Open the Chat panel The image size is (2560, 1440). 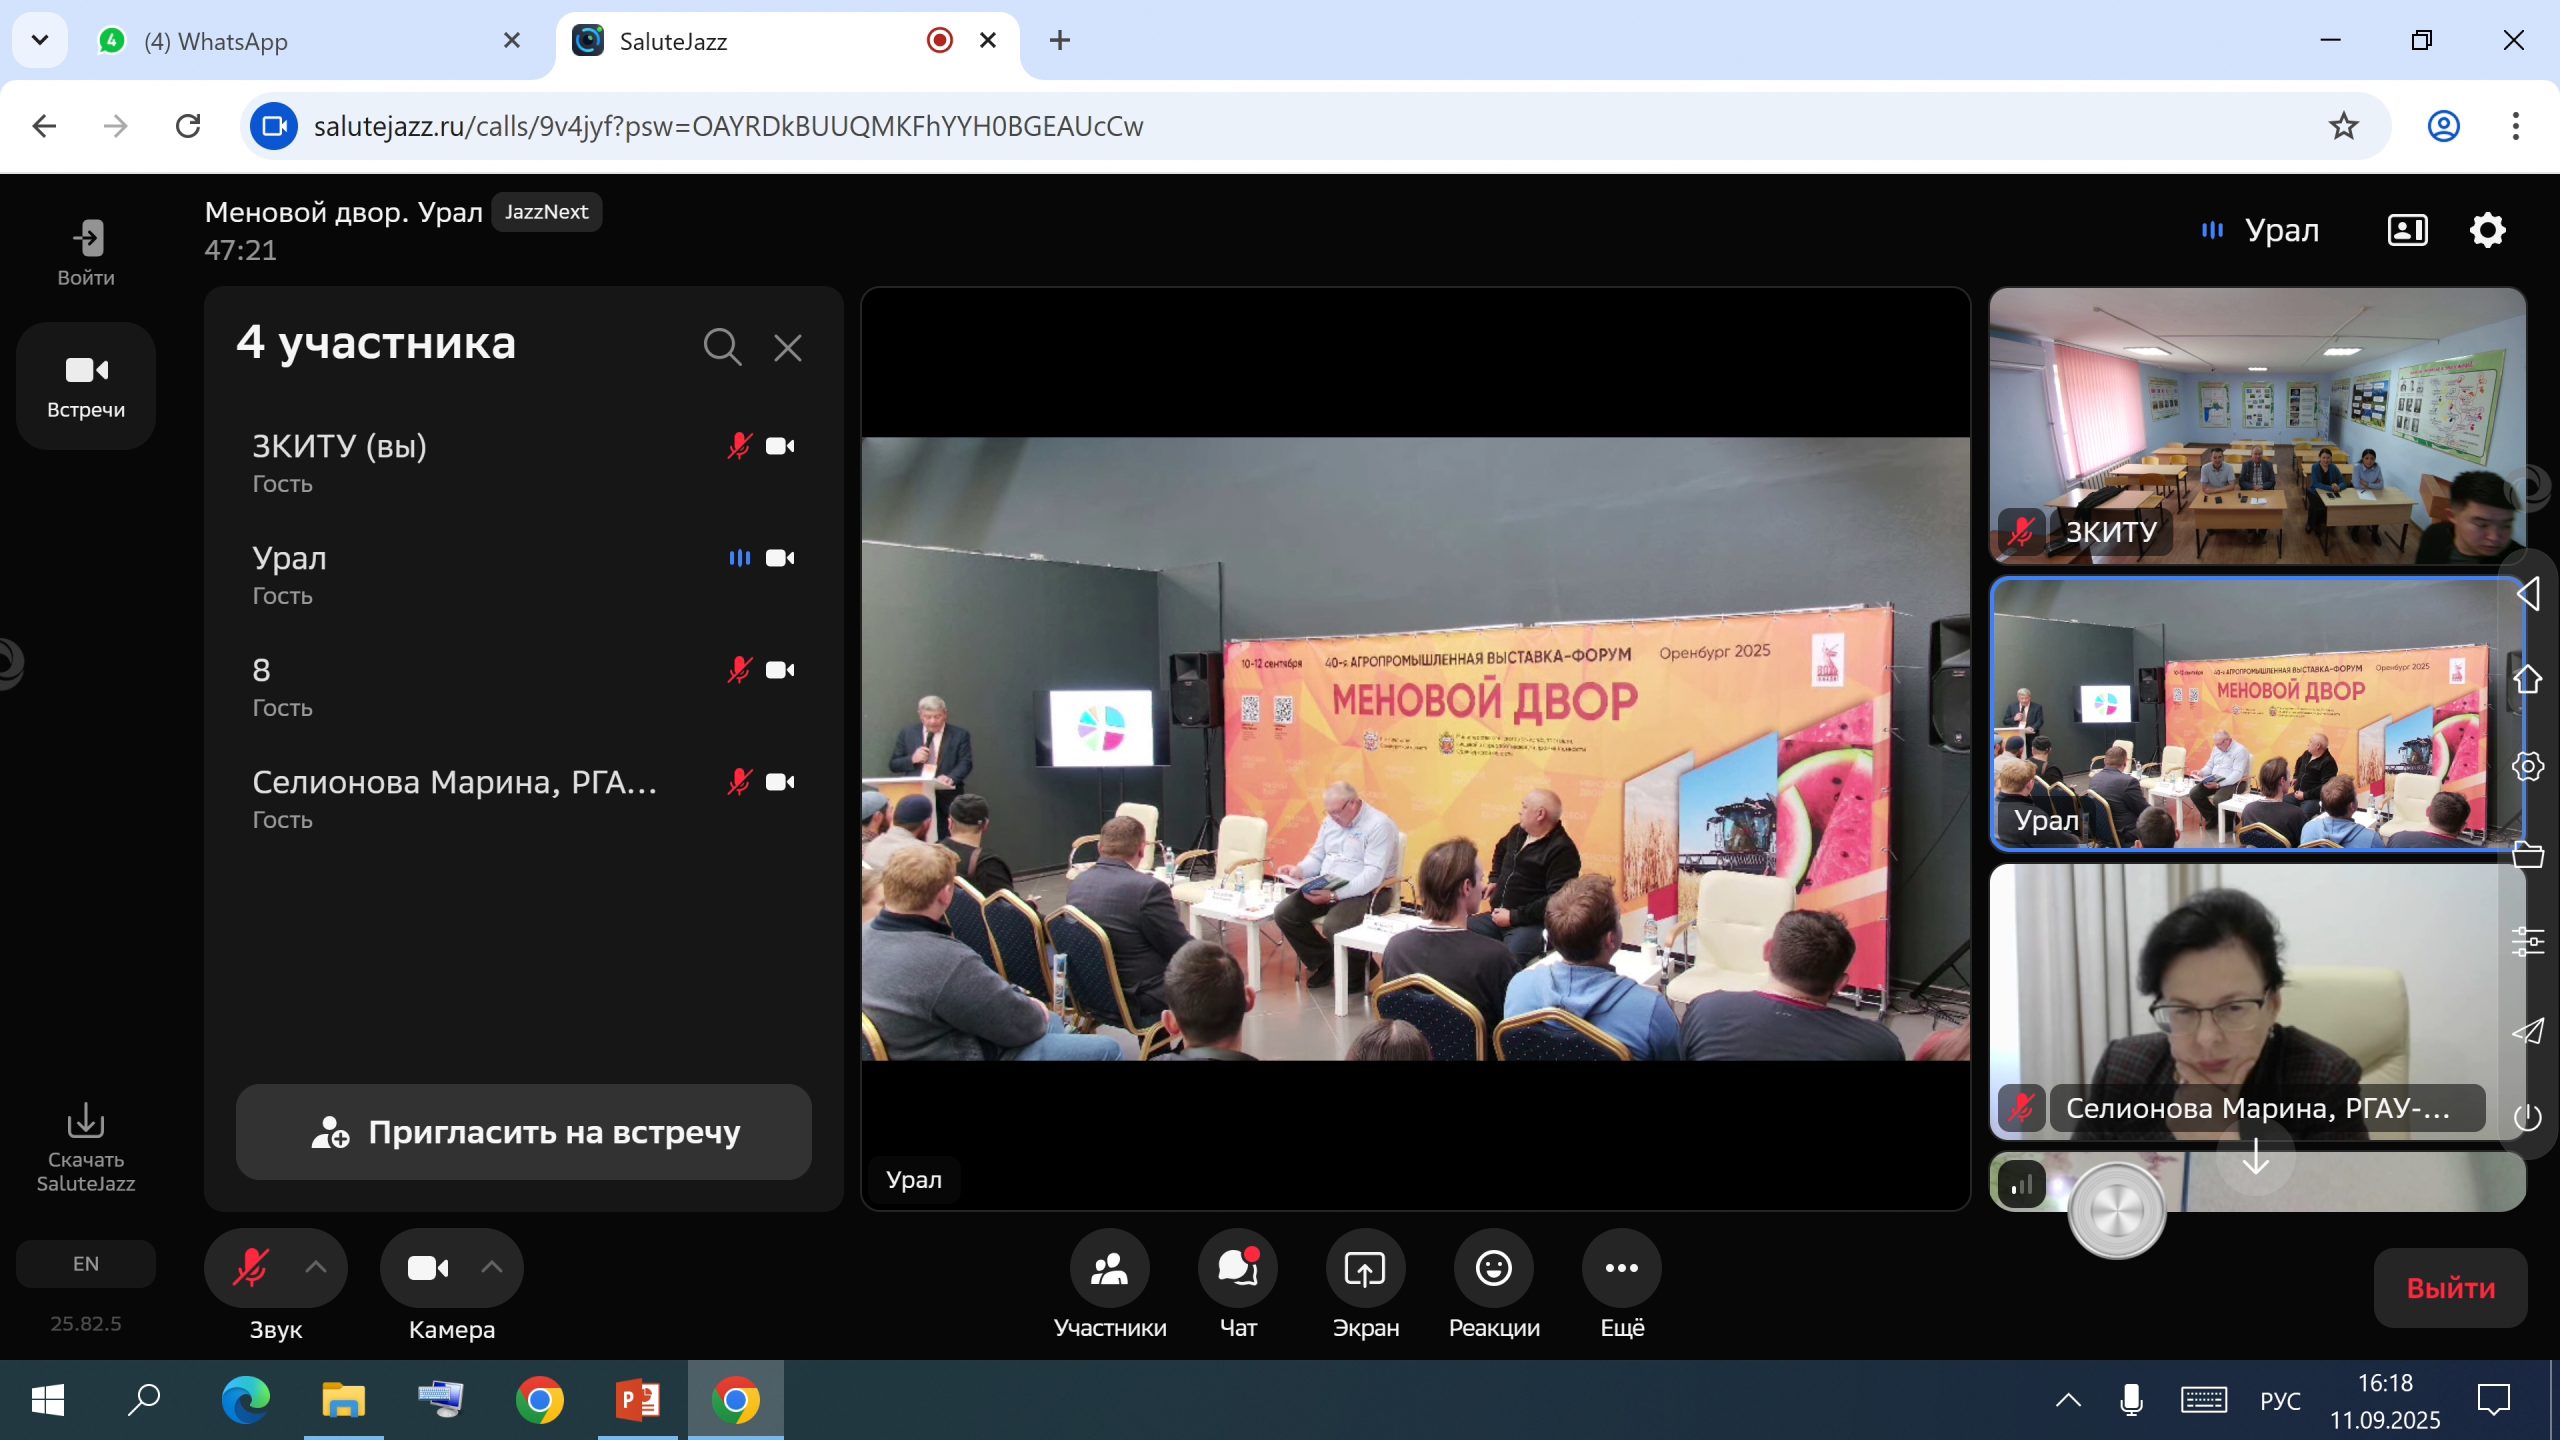coord(1238,1268)
